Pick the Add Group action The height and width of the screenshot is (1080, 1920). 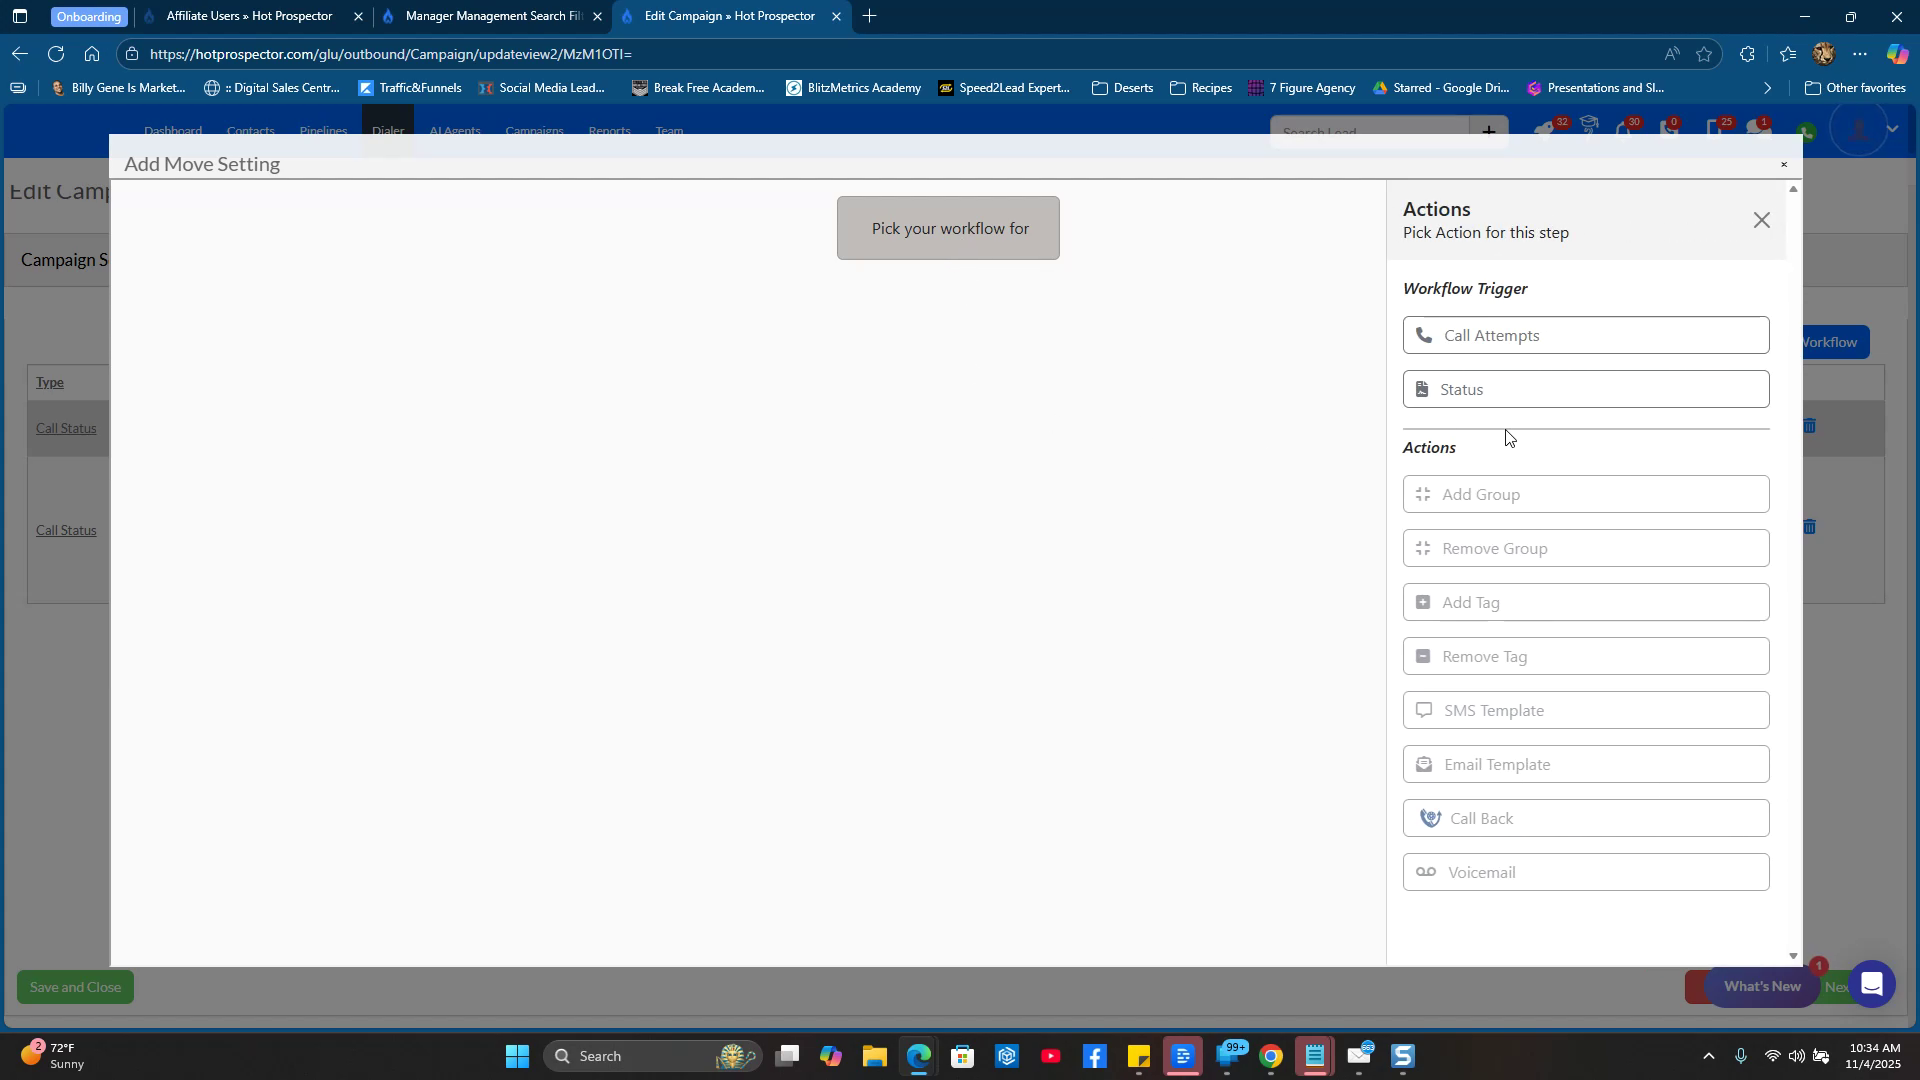tap(1585, 495)
